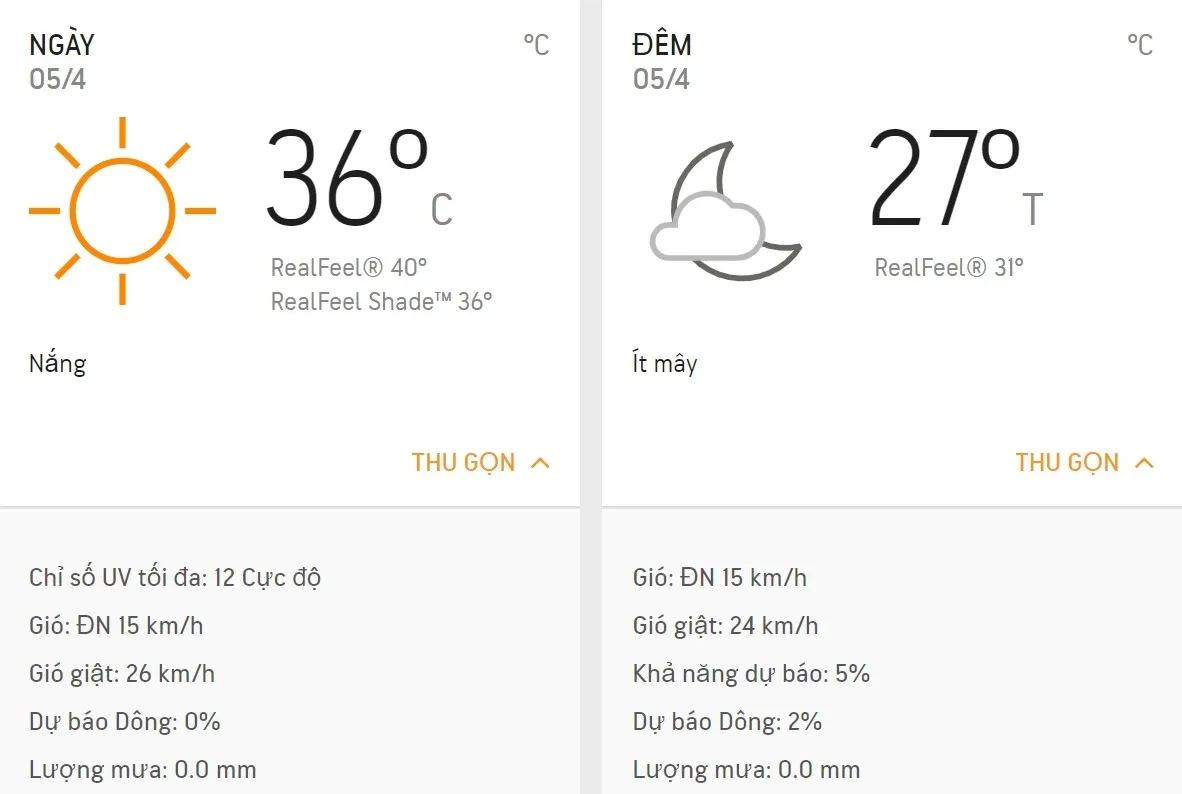The width and height of the screenshot is (1182, 794).
Task: Collapse the night forecast with THU GỌN
Action: (1067, 463)
